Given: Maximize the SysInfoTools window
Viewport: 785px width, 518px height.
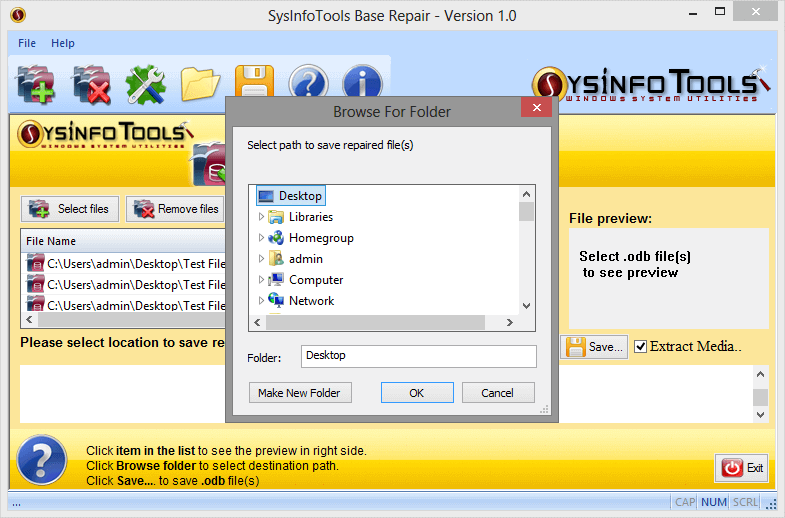Looking at the screenshot, I should (720, 12).
